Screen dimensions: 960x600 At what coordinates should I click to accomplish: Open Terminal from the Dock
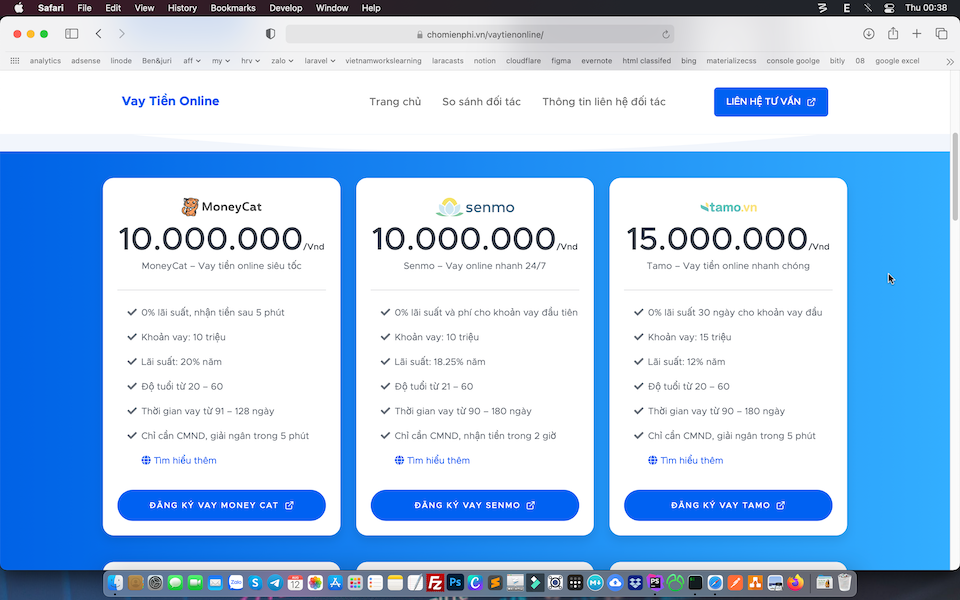click(695, 583)
